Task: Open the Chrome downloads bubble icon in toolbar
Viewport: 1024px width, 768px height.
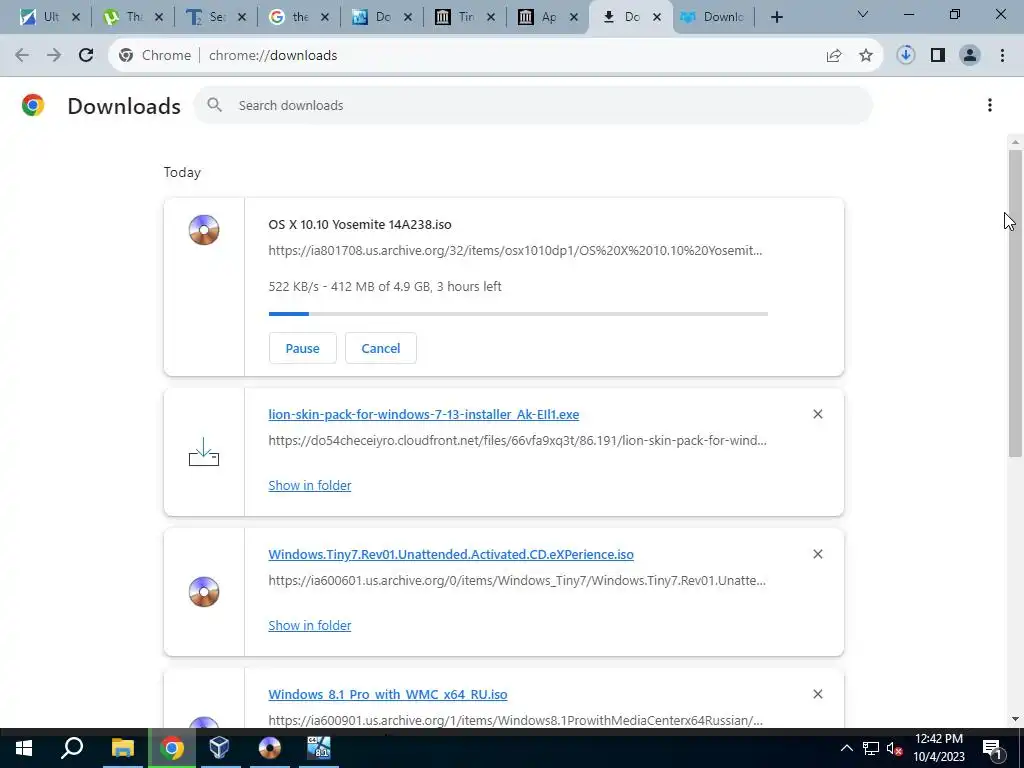Action: tap(905, 56)
